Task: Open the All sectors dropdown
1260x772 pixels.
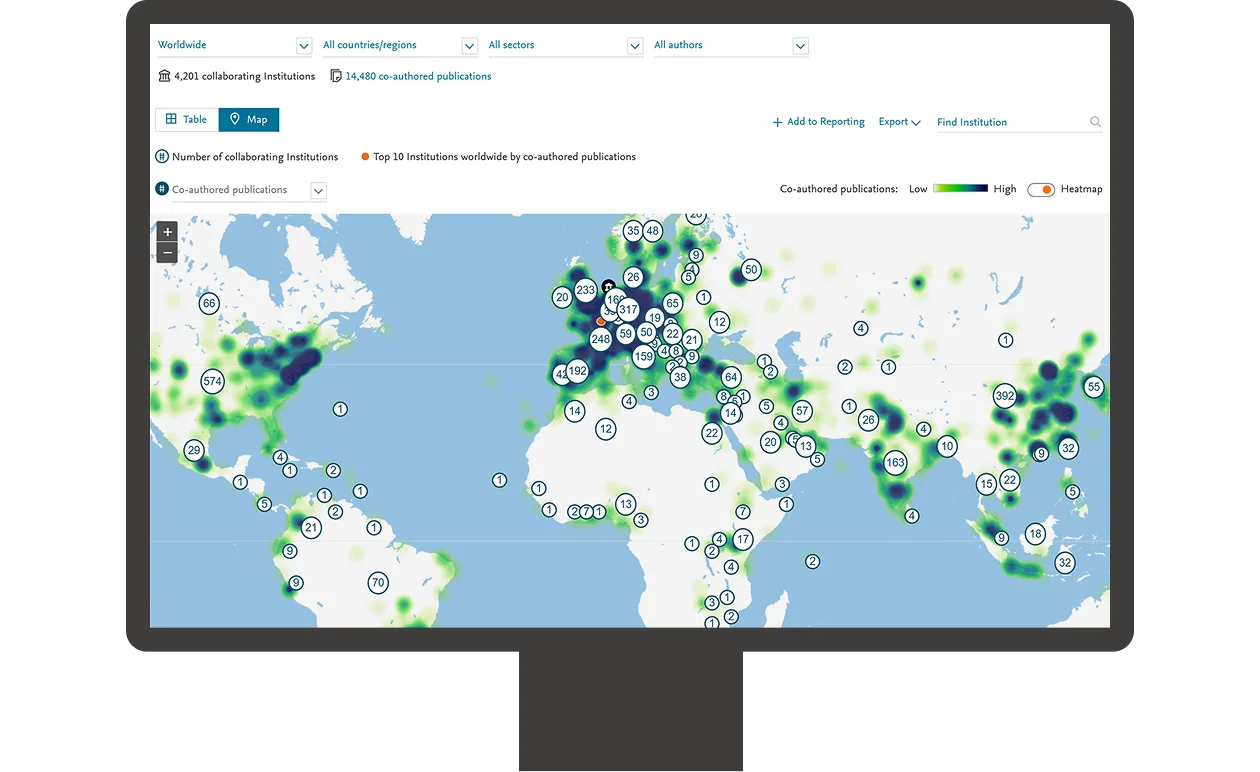Action: coord(634,45)
